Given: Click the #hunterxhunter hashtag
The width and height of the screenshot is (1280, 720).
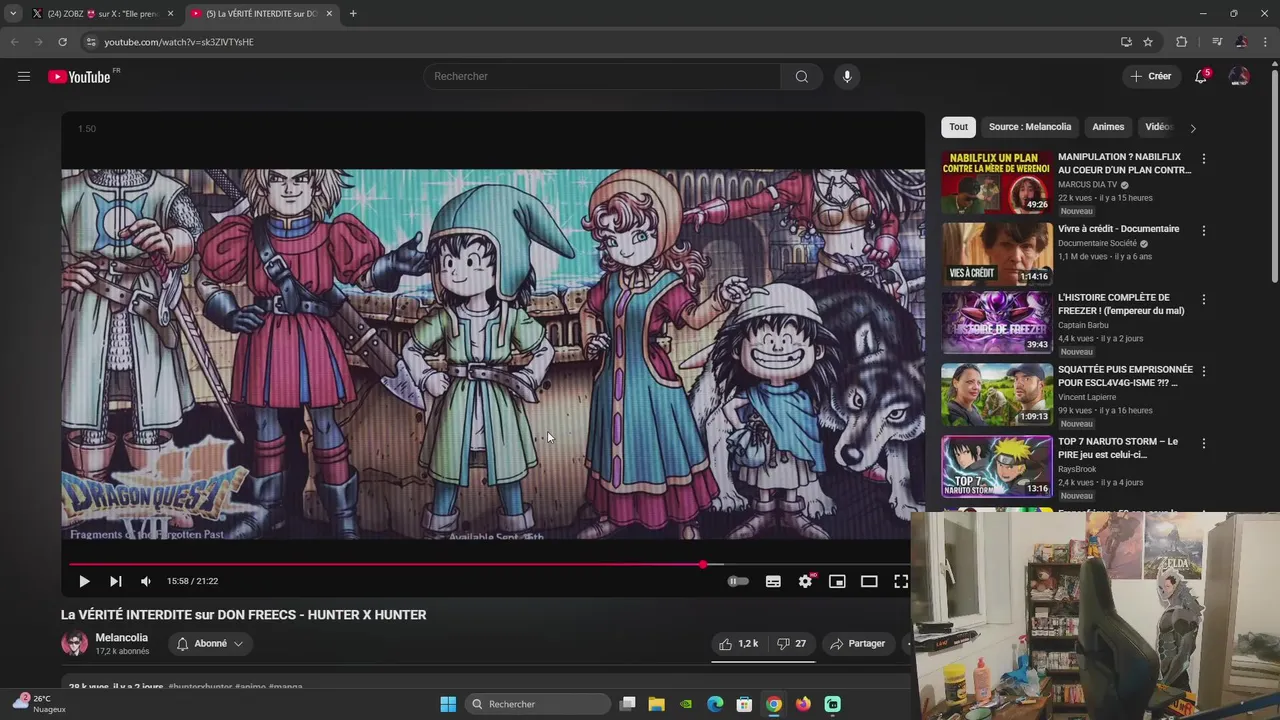Looking at the screenshot, I should pos(200,687).
